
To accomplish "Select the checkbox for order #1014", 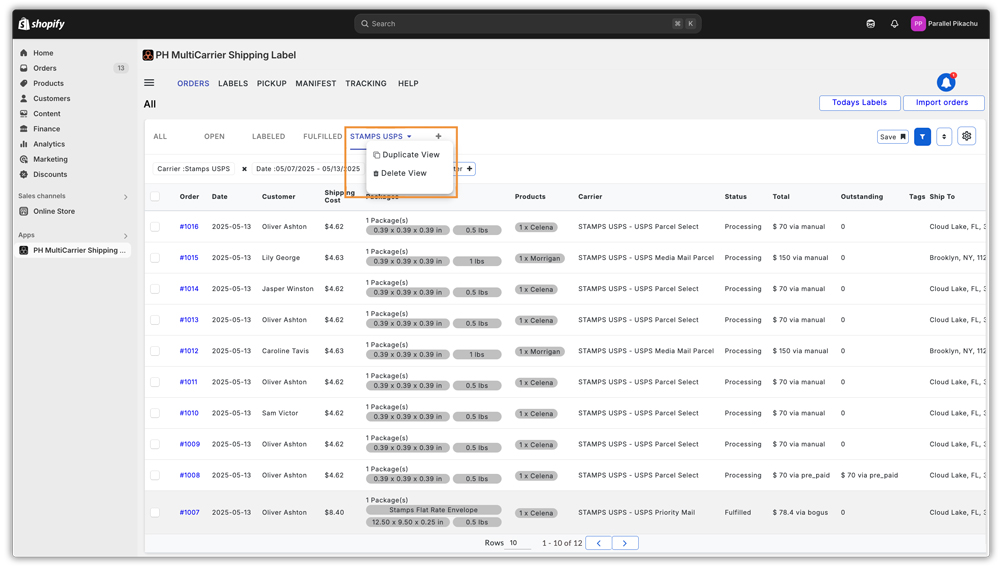I will click(x=155, y=289).
